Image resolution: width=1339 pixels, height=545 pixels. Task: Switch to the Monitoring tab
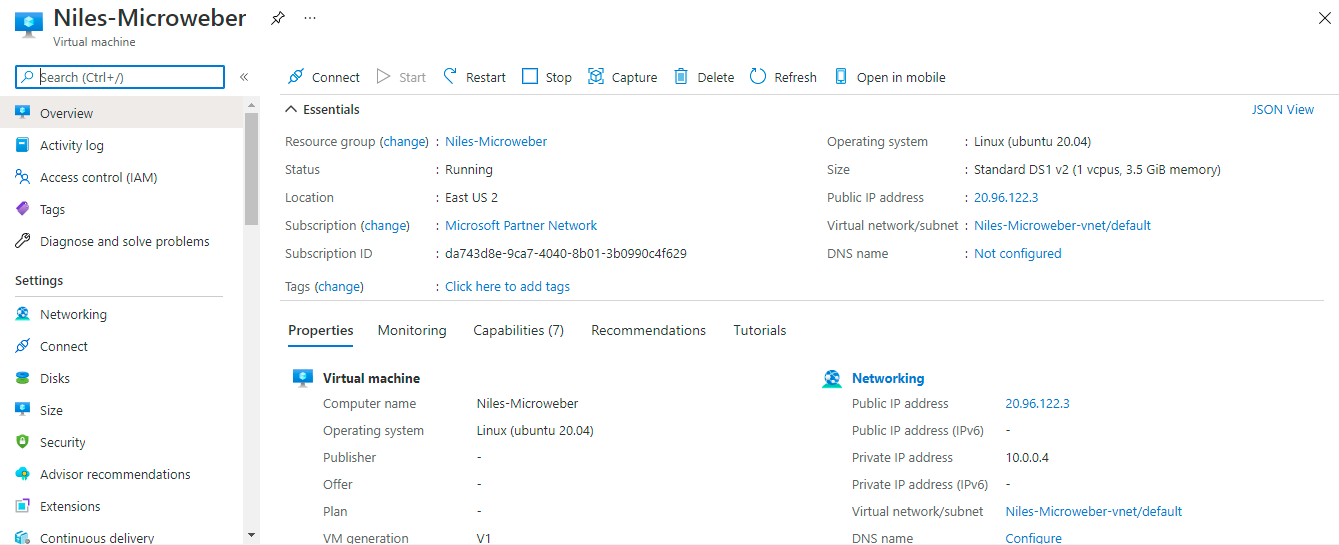pos(412,330)
